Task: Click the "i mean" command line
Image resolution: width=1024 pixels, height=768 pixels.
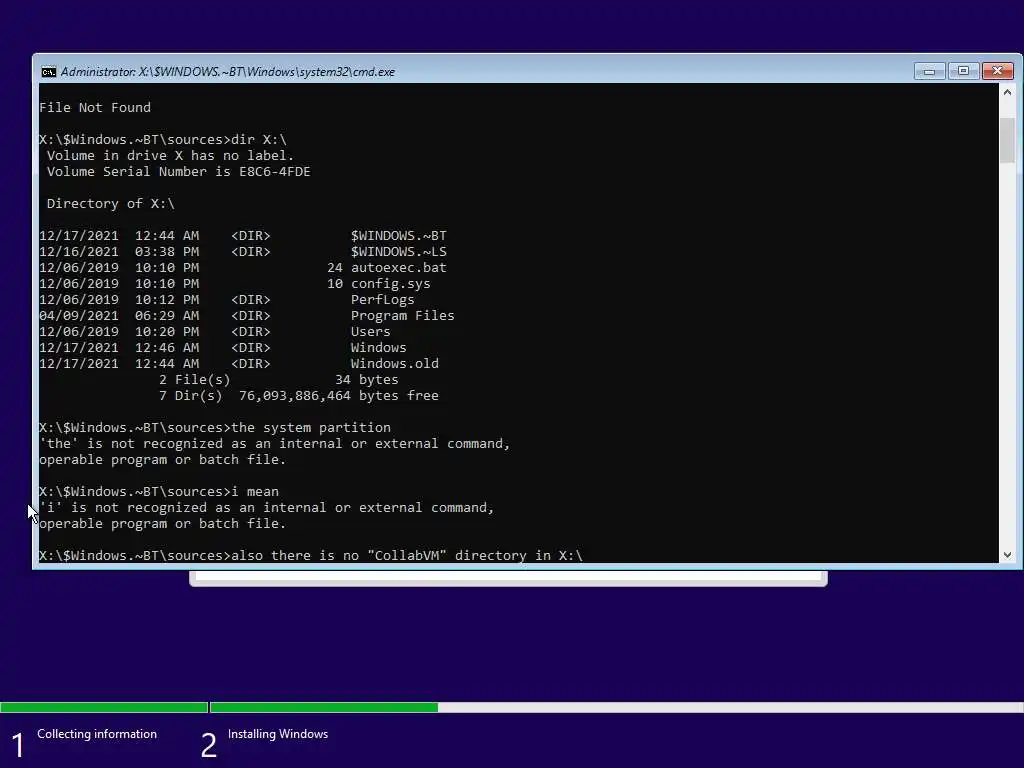Action: point(159,491)
